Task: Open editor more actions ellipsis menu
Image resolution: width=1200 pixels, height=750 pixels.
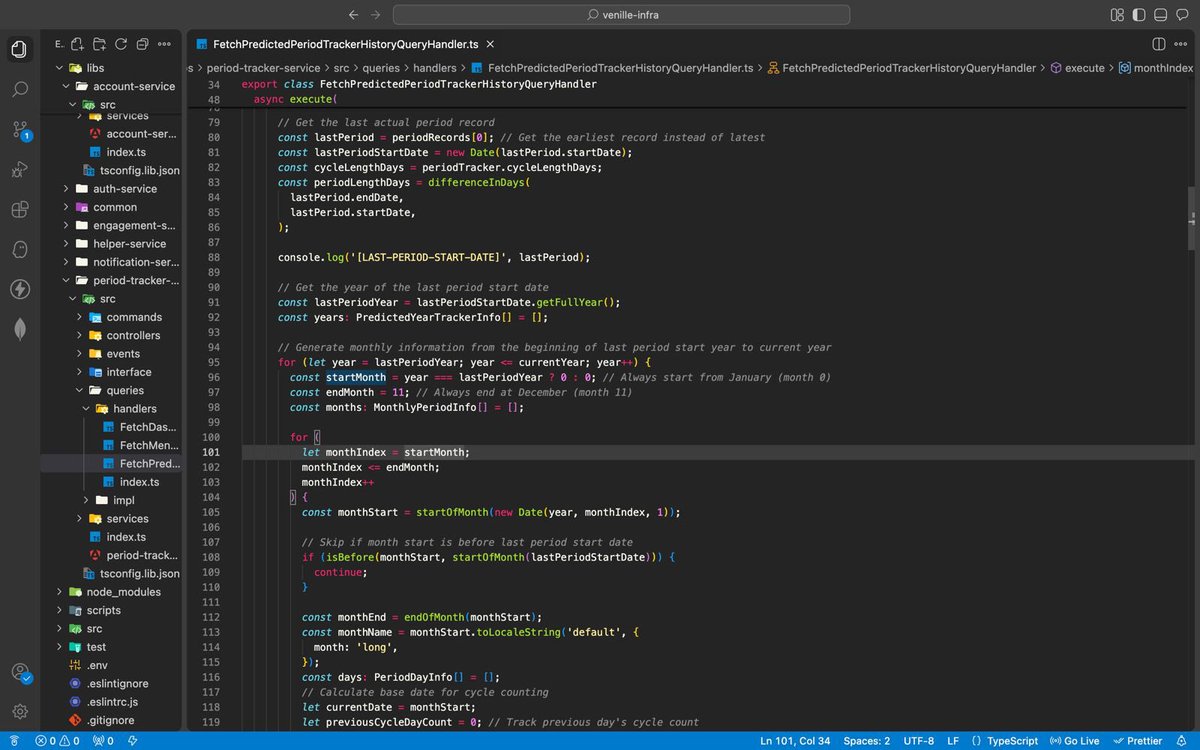Action: 1182,44
